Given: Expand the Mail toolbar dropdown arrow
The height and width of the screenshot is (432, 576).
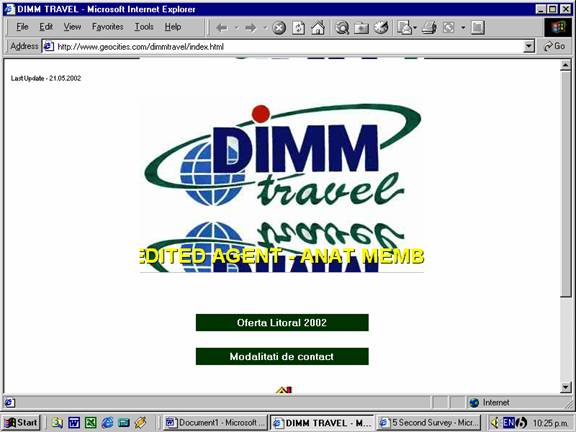Looking at the screenshot, I should click(x=415, y=28).
